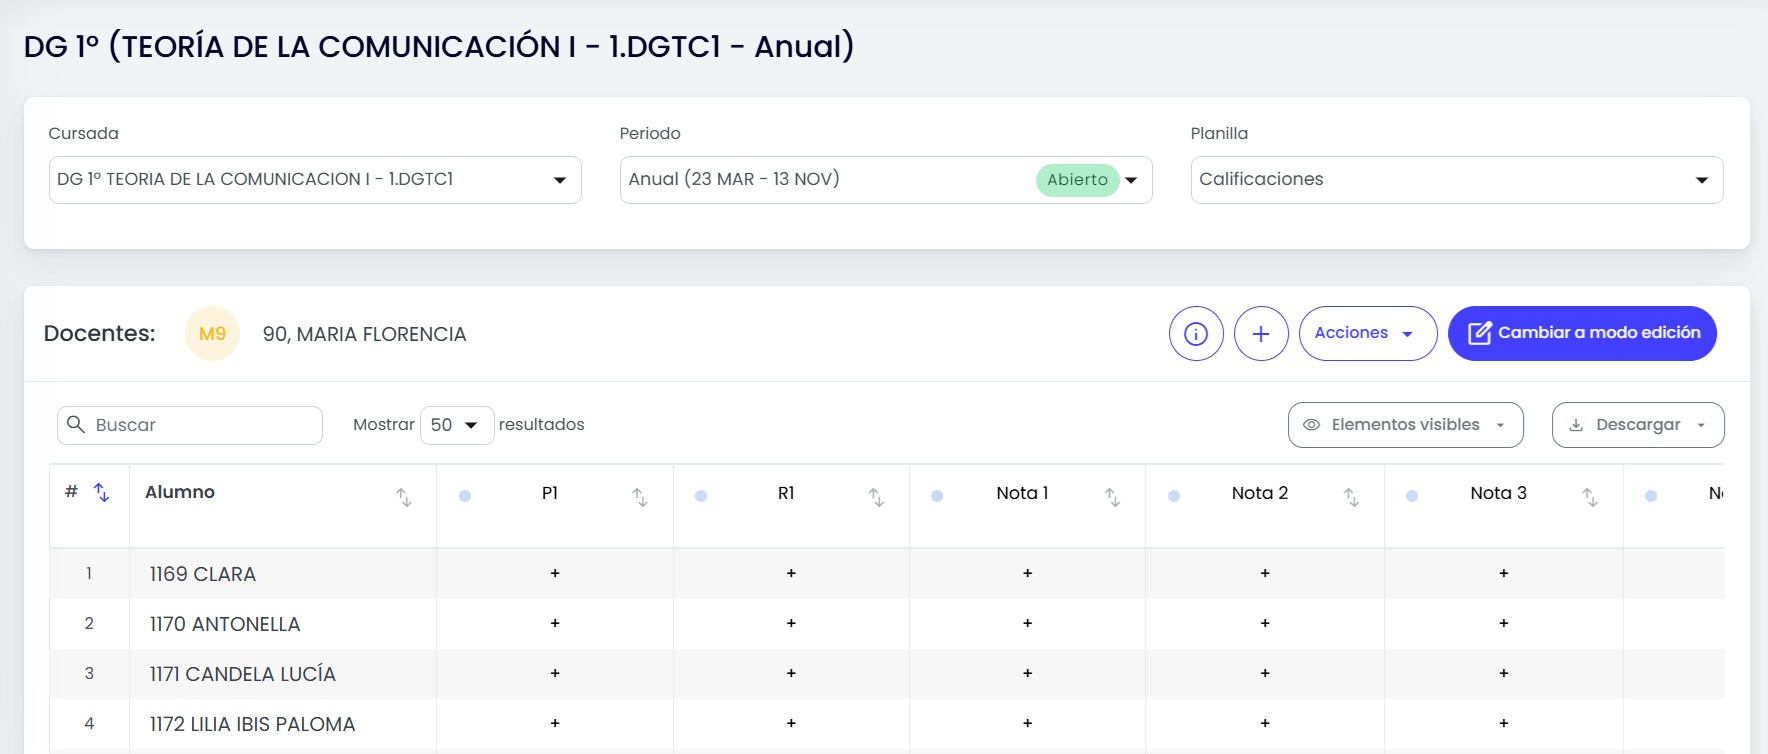Click the M9 teacher avatar
The image size is (1768, 754).
tap(212, 333)
